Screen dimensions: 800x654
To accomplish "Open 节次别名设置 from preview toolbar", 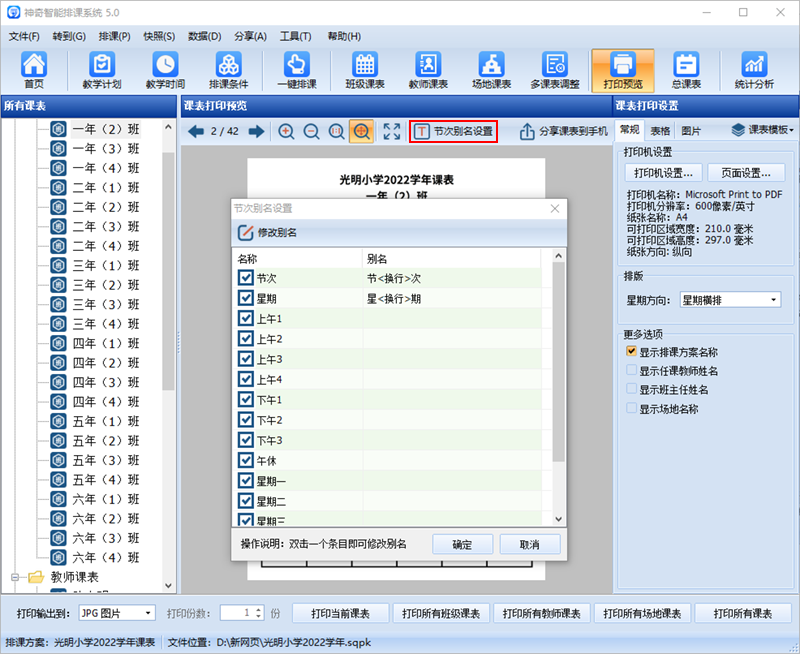I will click(453, 132).
